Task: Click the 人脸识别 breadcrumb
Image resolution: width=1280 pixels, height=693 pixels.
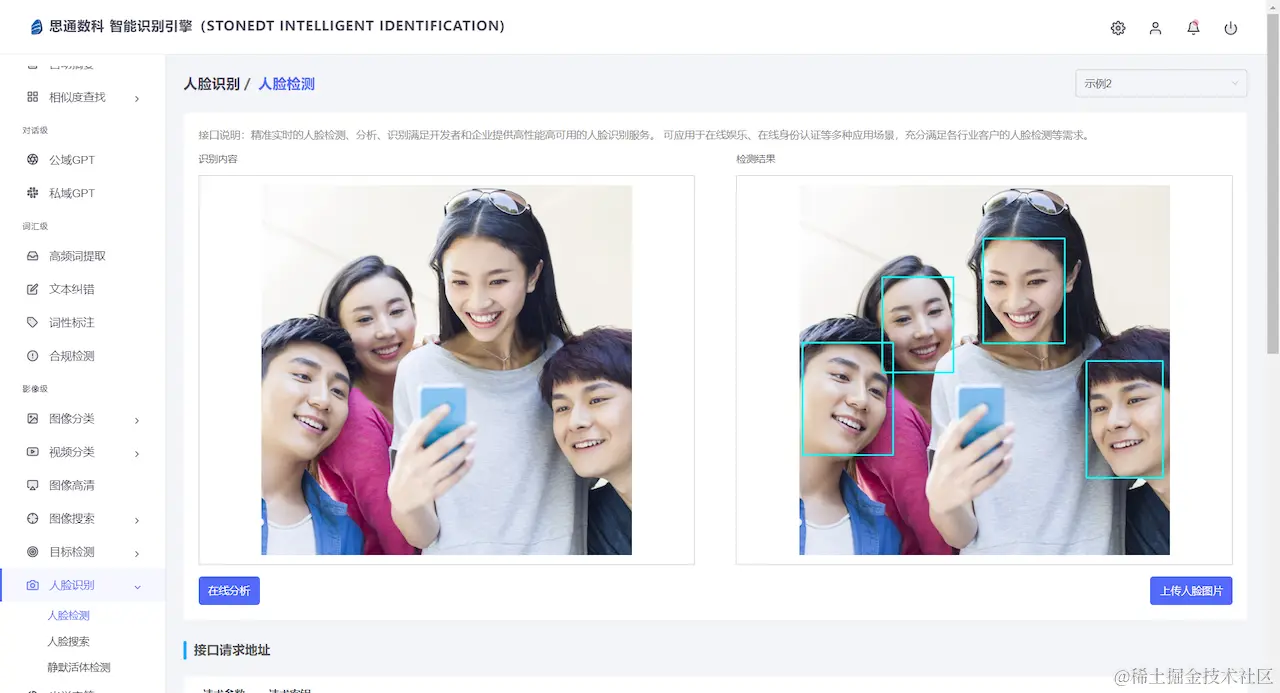Action: tap(211, 84)
